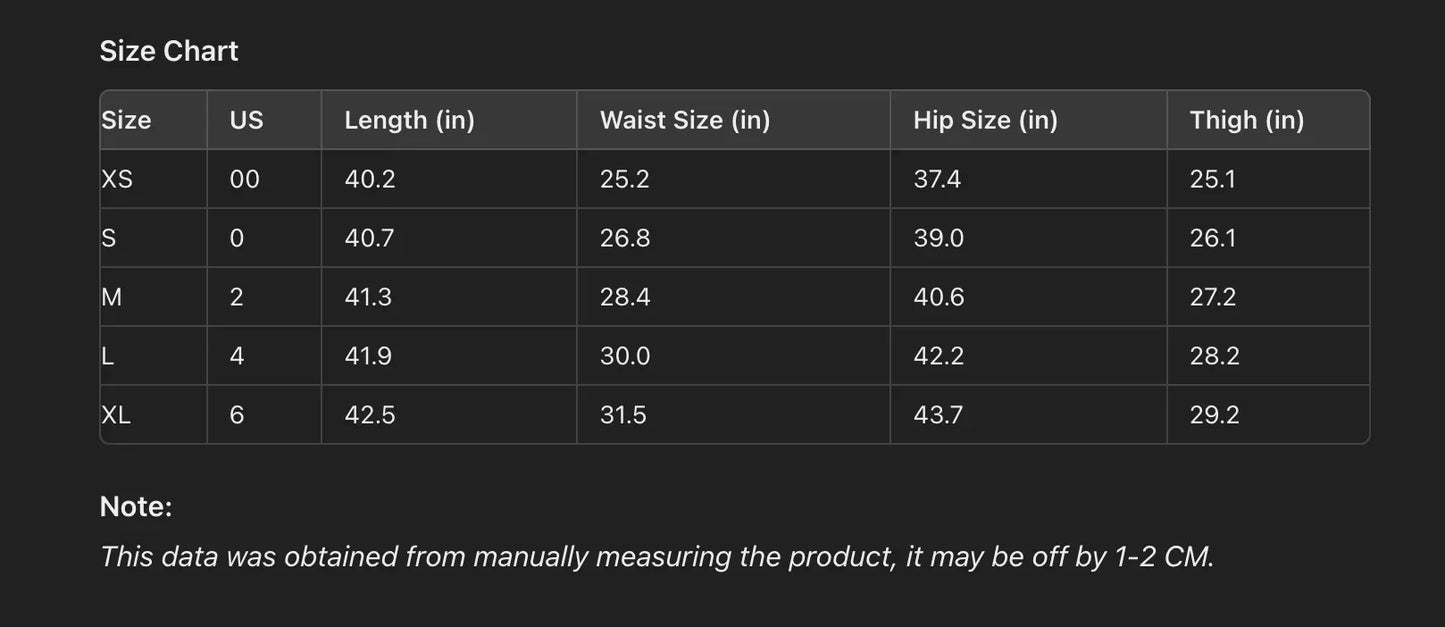Click the XL size row label
The width and height of the screenshot is (1445, 627).
pos(116,415)
